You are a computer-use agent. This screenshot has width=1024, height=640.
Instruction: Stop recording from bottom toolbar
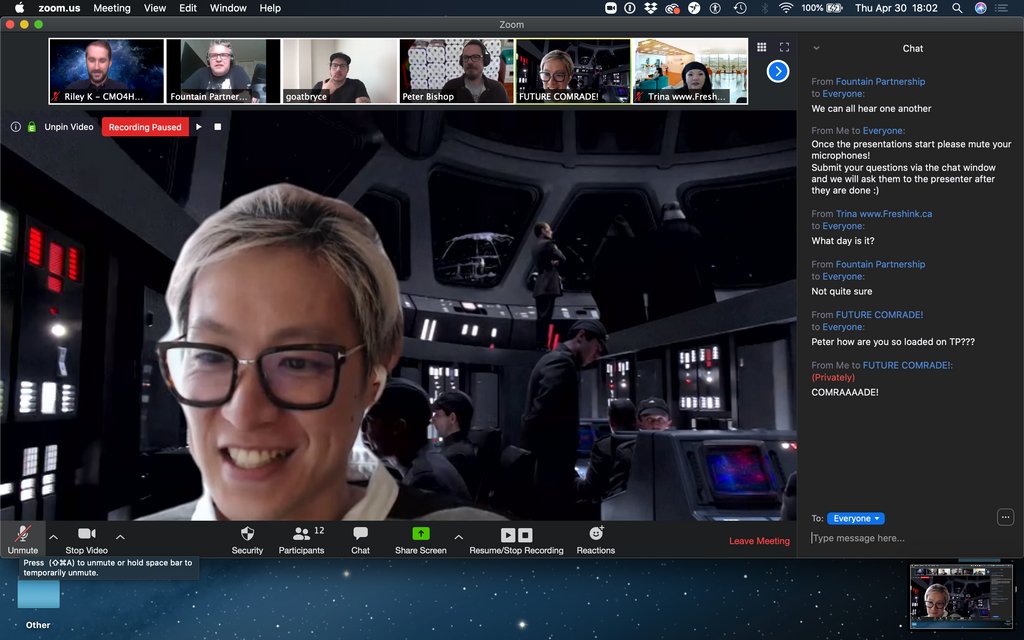pyautogui.click(x=526, y=535)
